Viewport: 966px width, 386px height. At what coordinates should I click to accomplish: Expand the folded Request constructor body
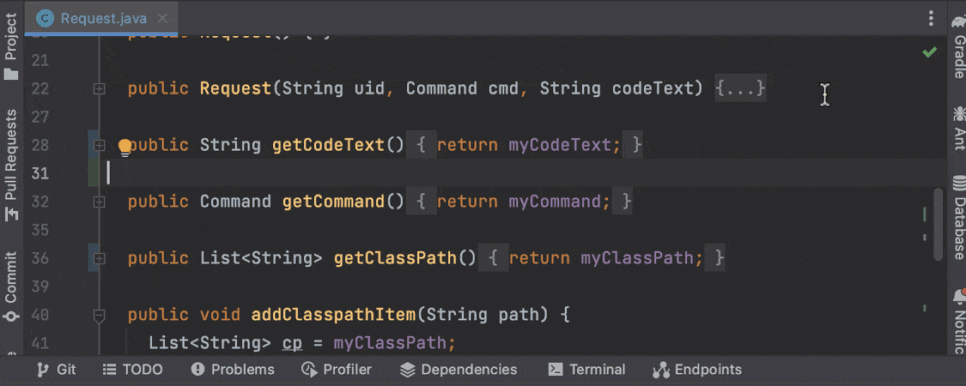tap(741, 89)
